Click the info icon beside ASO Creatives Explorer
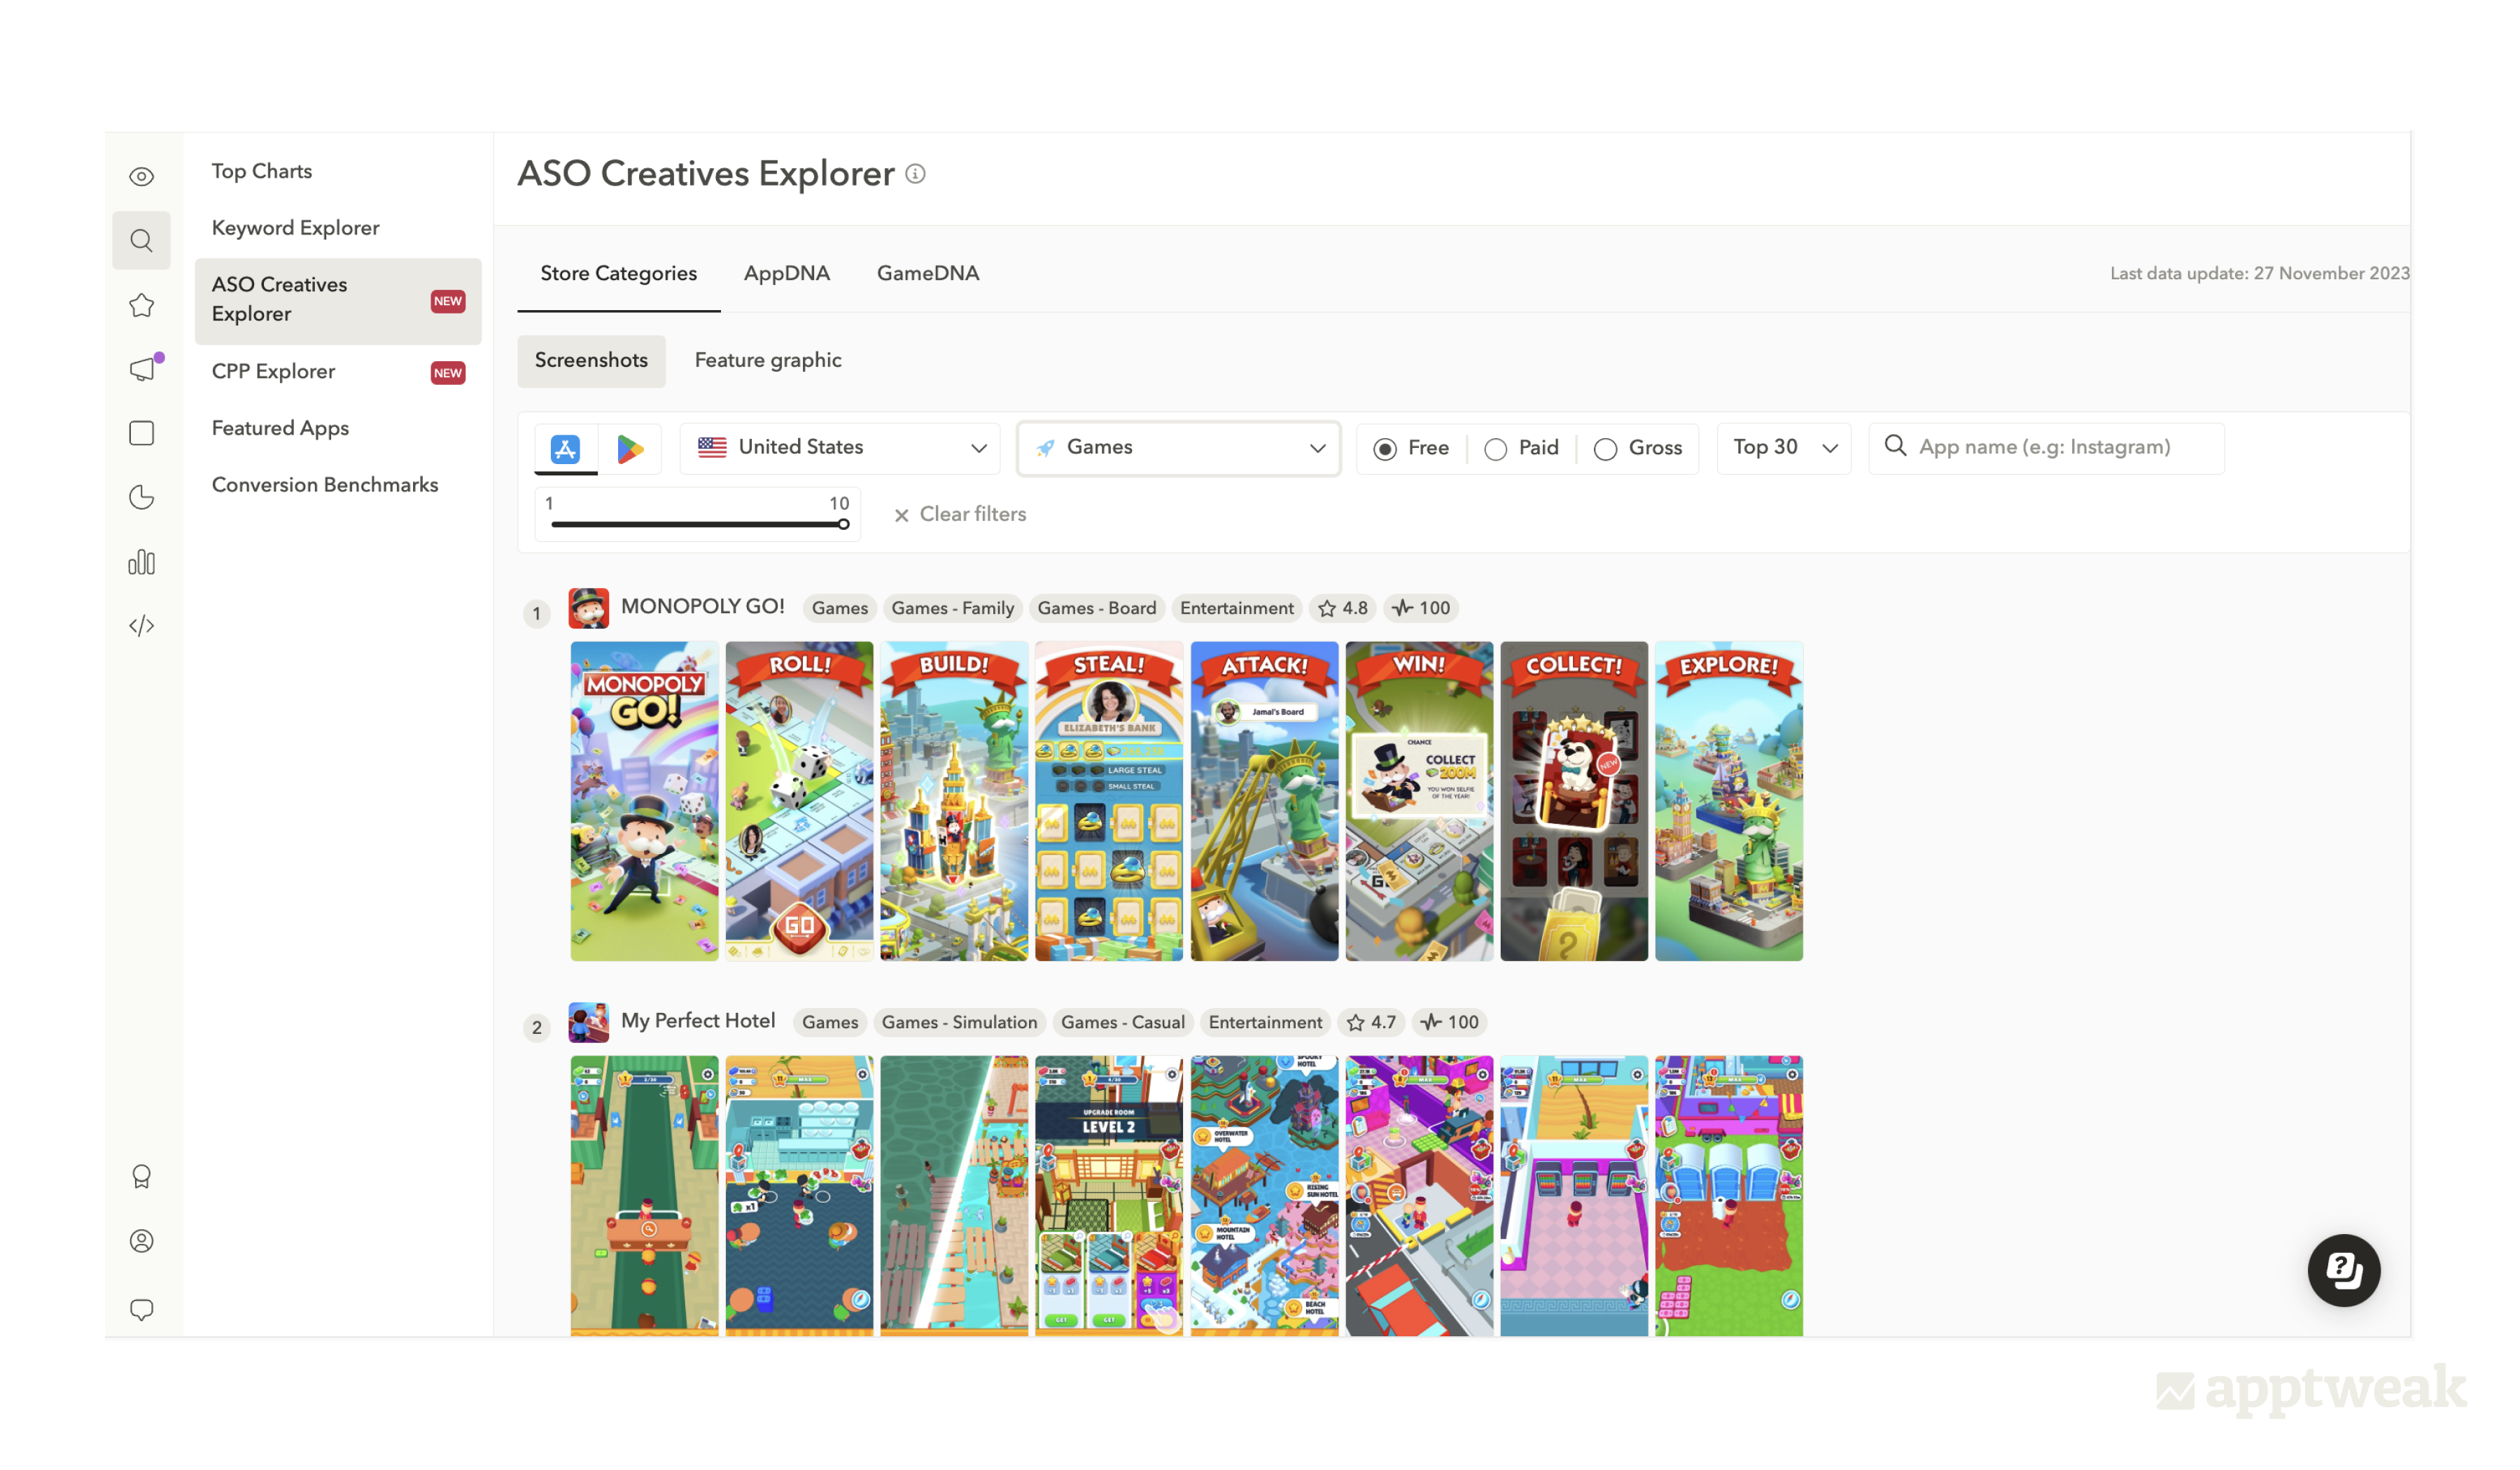 [x=915, y=174]
